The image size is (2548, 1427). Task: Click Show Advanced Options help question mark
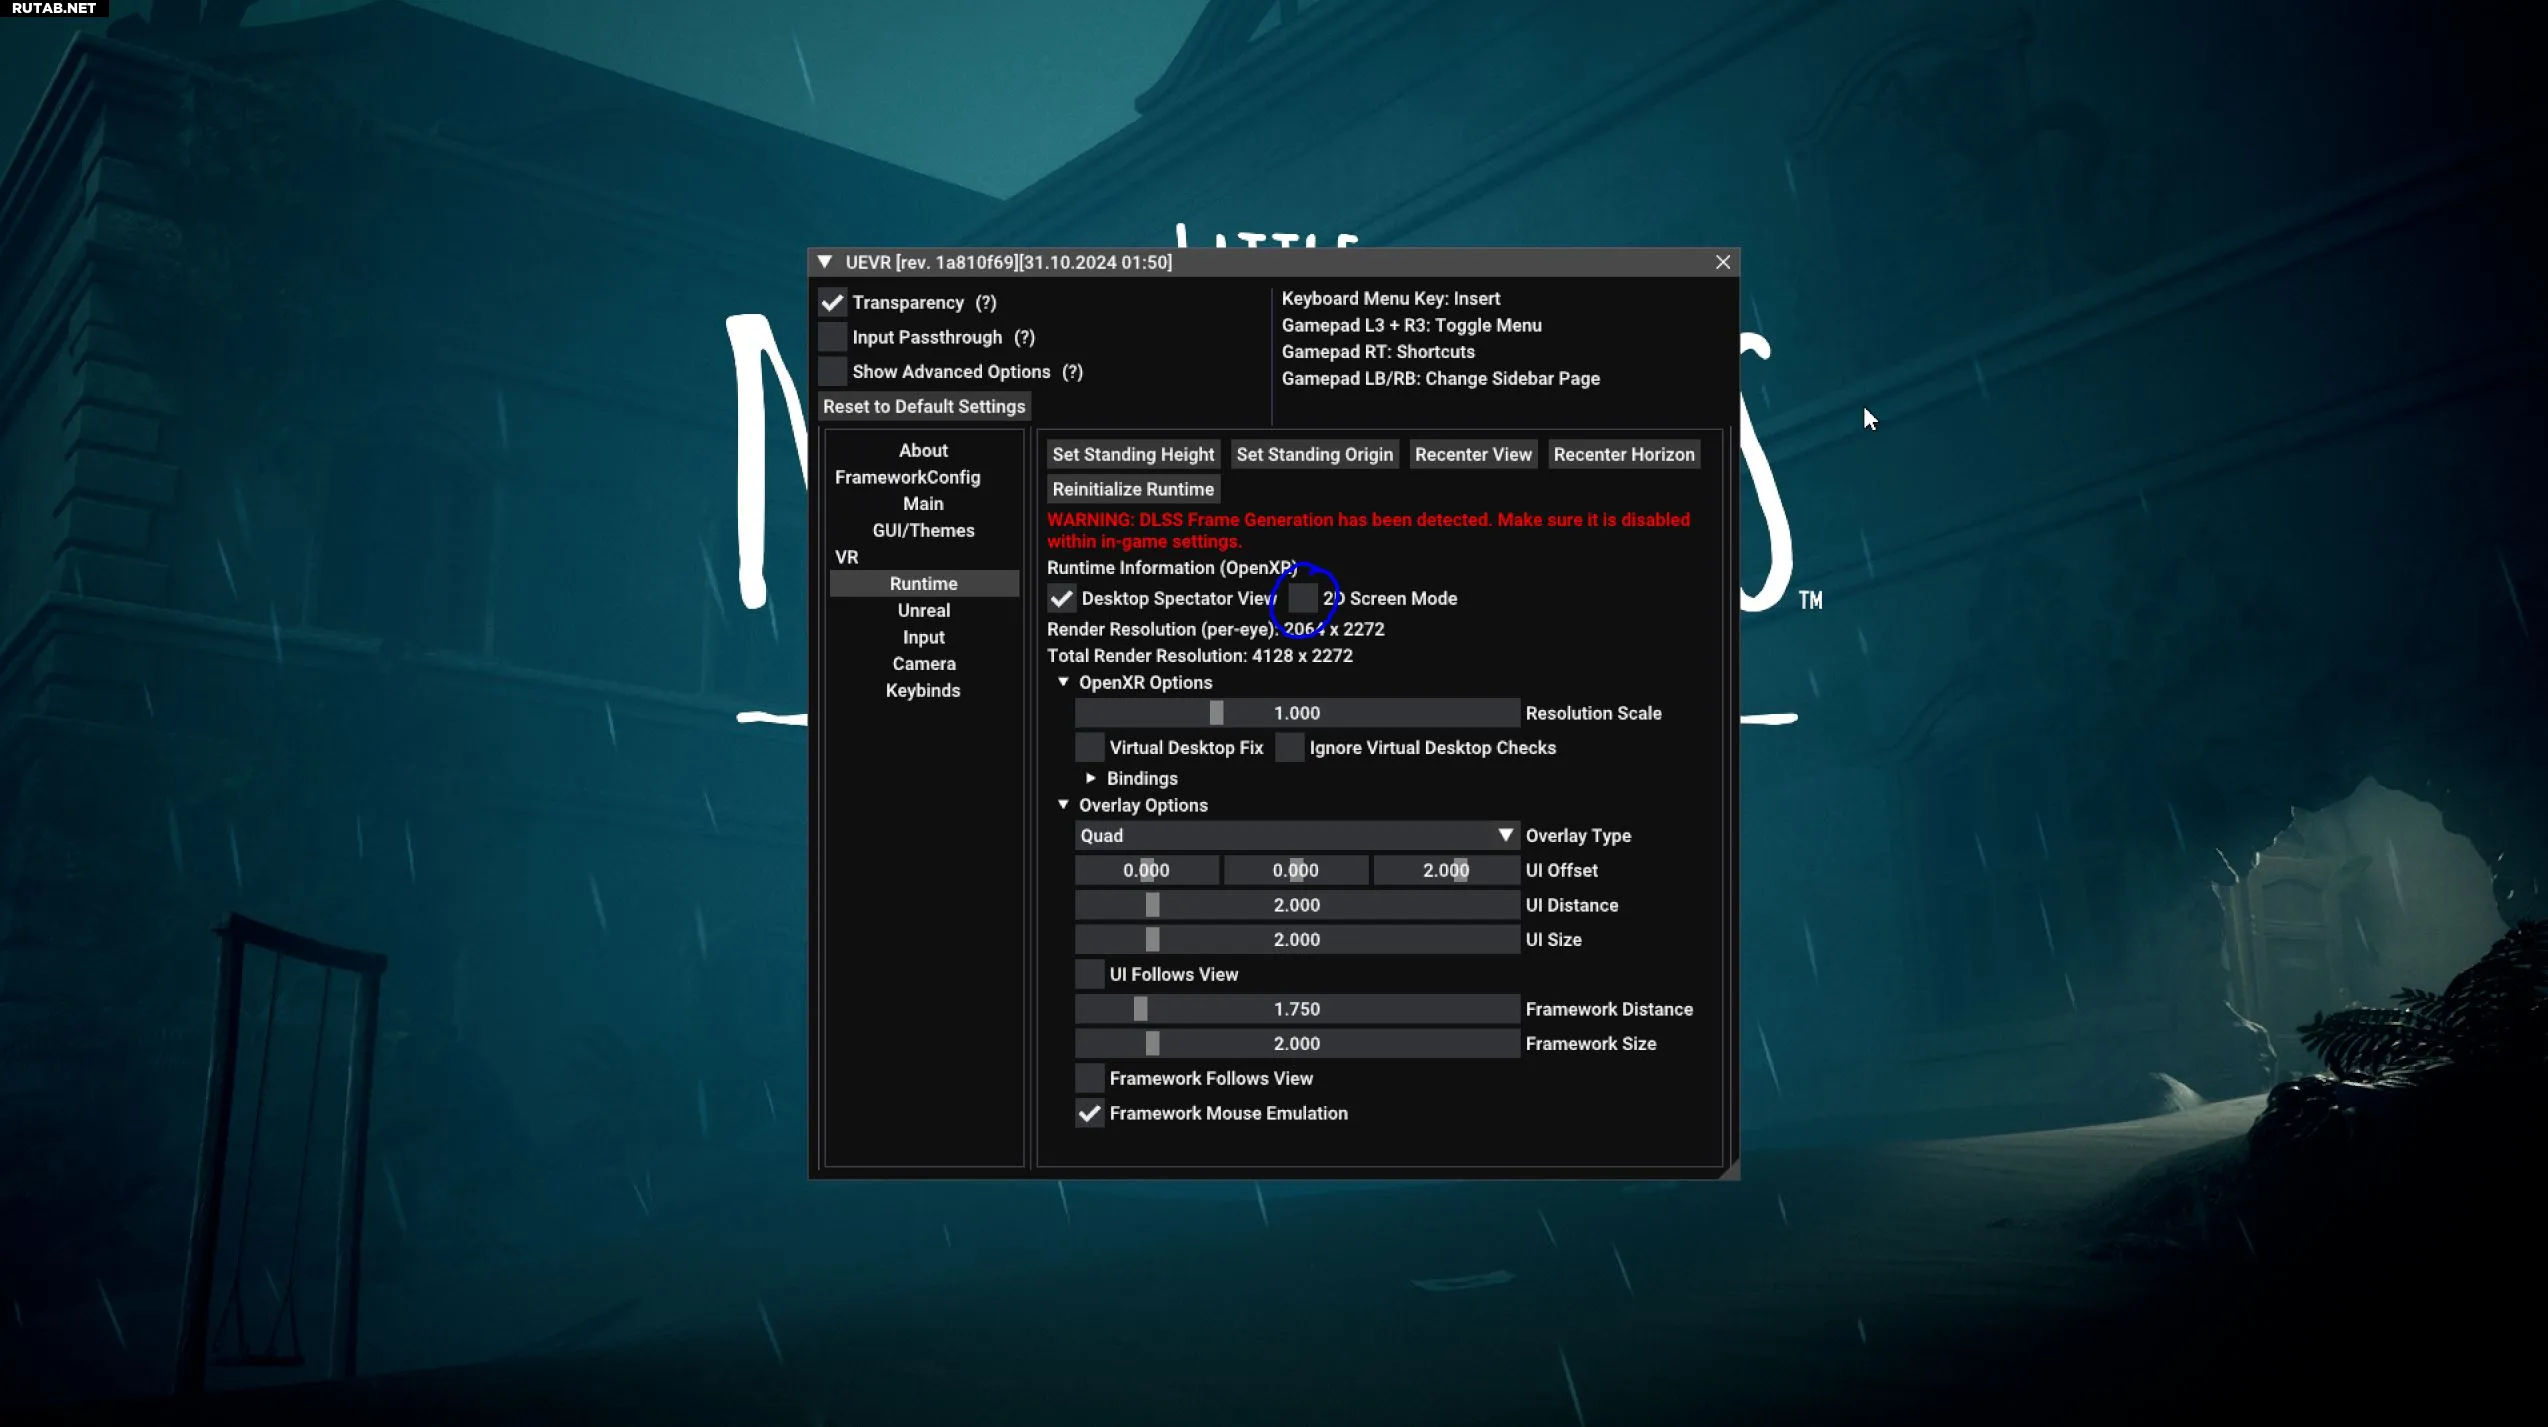coord(1072,372)
